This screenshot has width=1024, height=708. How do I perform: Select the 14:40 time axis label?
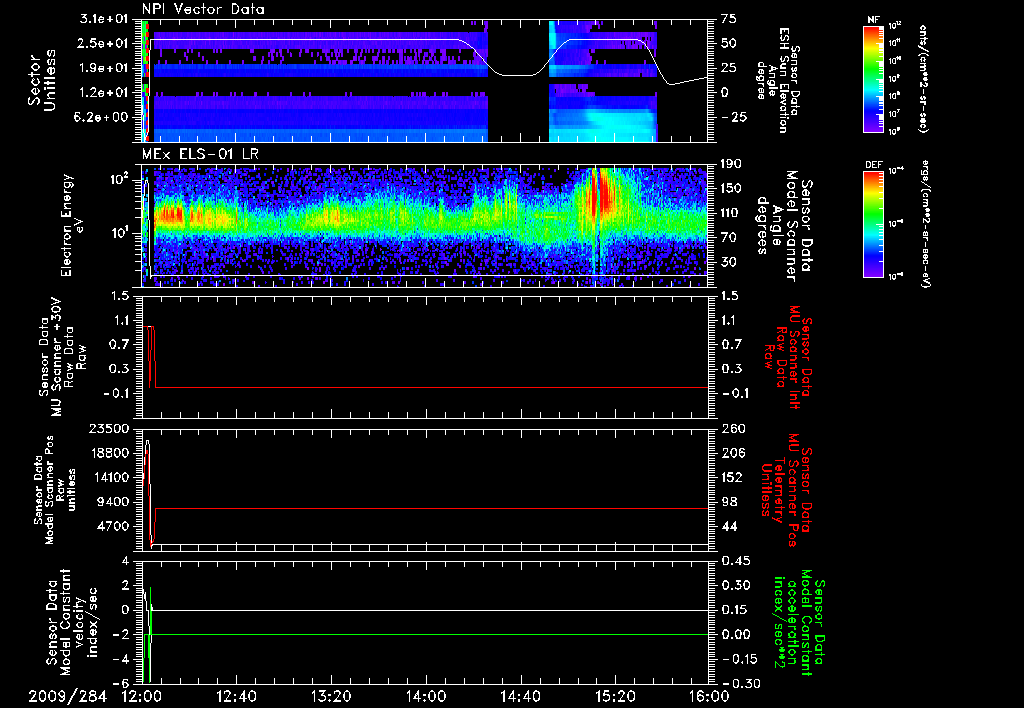[x=519, y=696]
